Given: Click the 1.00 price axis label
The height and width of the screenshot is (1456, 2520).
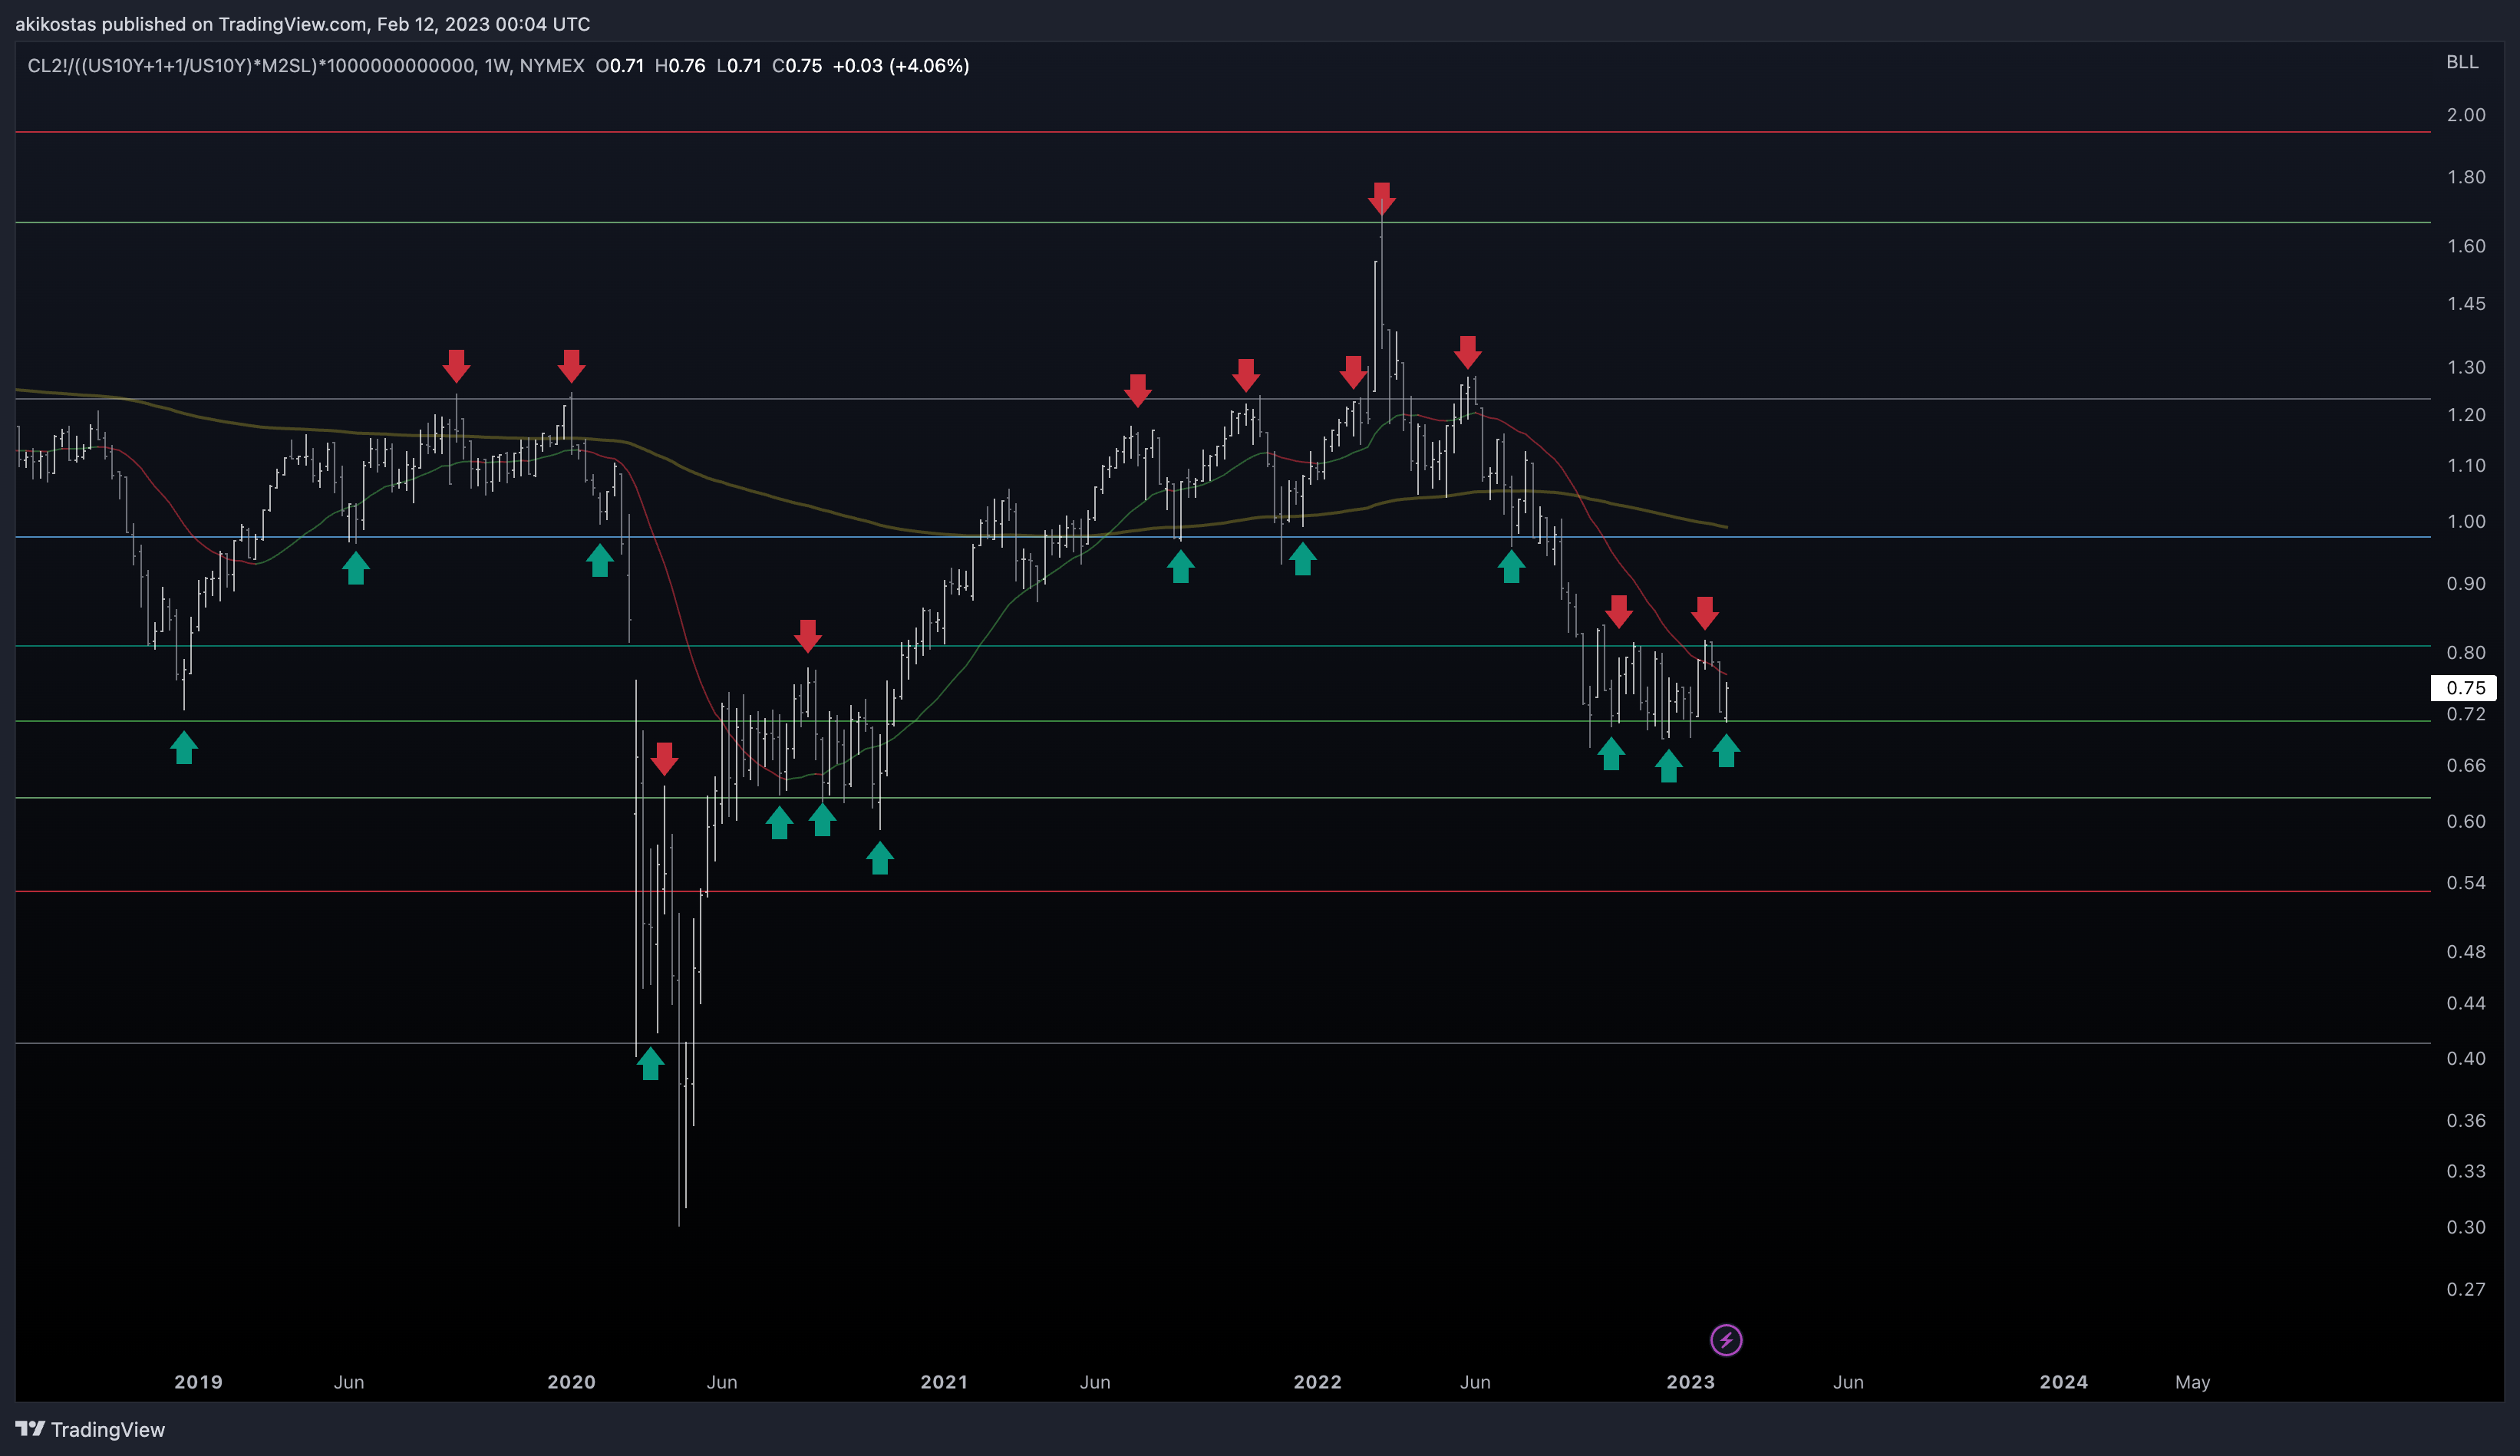Looking at the screenshot, I should (x=2466, y=522).
